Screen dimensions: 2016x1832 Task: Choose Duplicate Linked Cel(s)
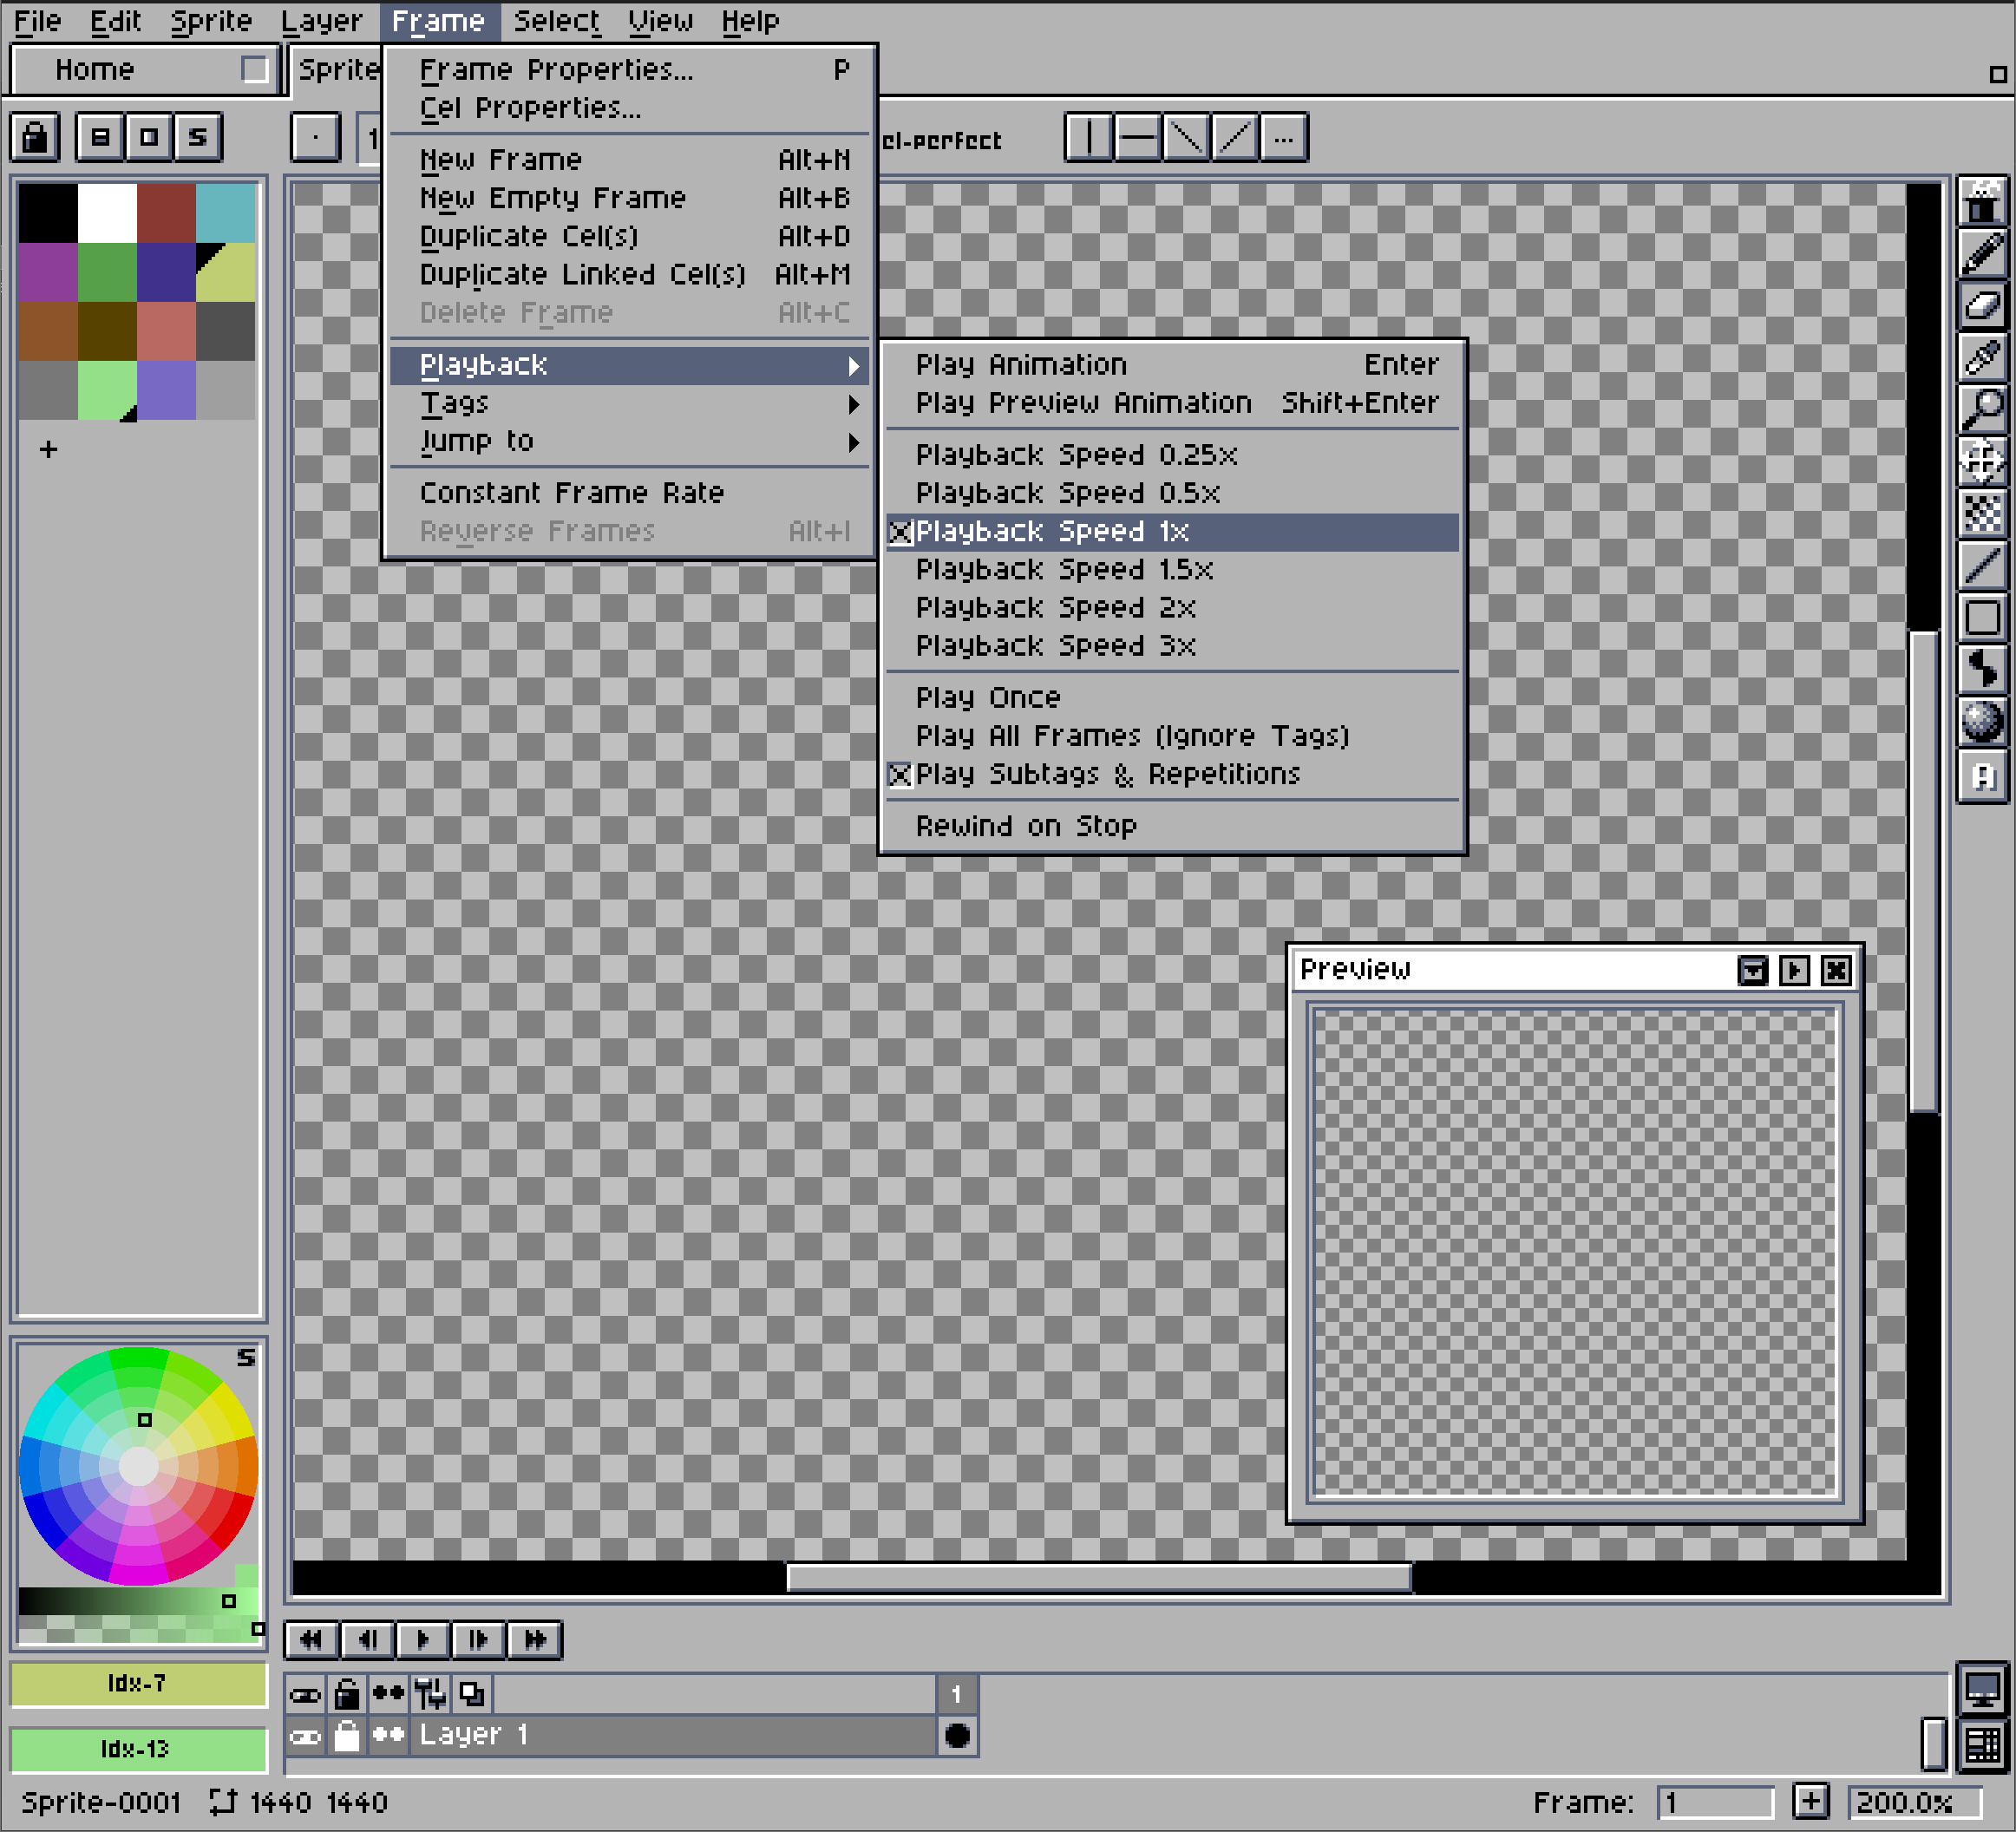629,275
